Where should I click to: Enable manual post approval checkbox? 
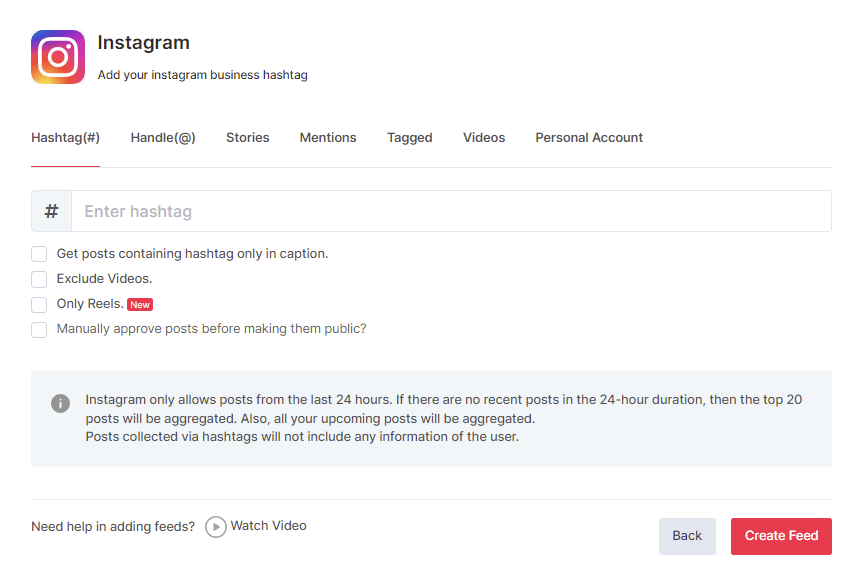pos(39,329)
